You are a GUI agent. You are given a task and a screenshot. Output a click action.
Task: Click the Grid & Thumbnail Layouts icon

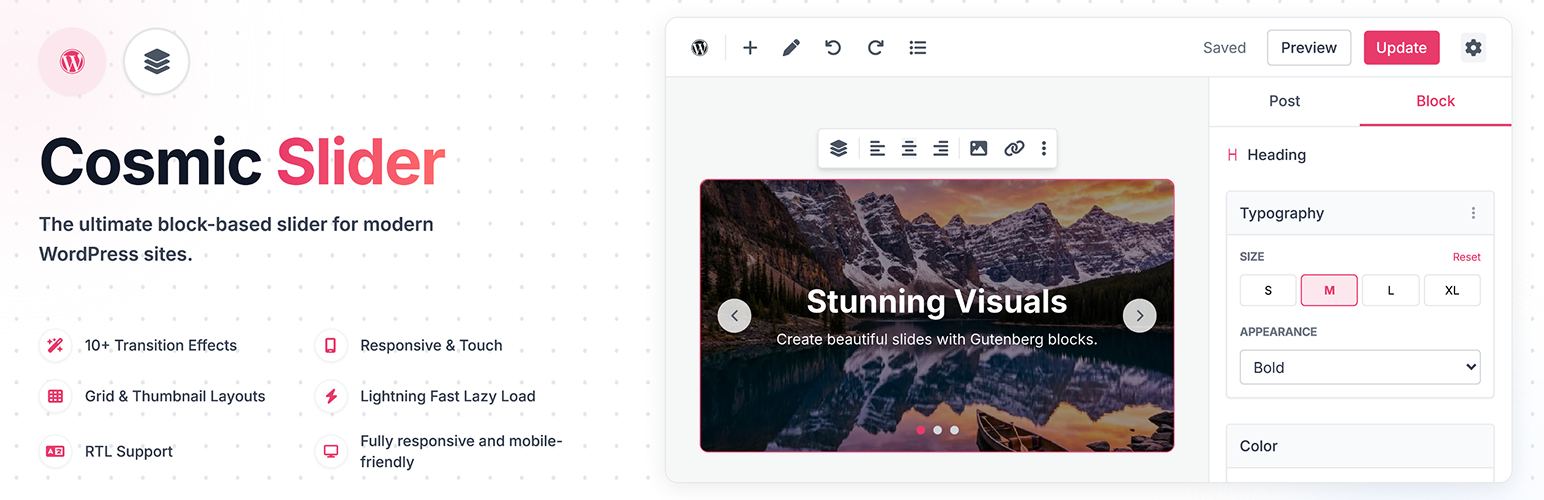pos(55,396)
